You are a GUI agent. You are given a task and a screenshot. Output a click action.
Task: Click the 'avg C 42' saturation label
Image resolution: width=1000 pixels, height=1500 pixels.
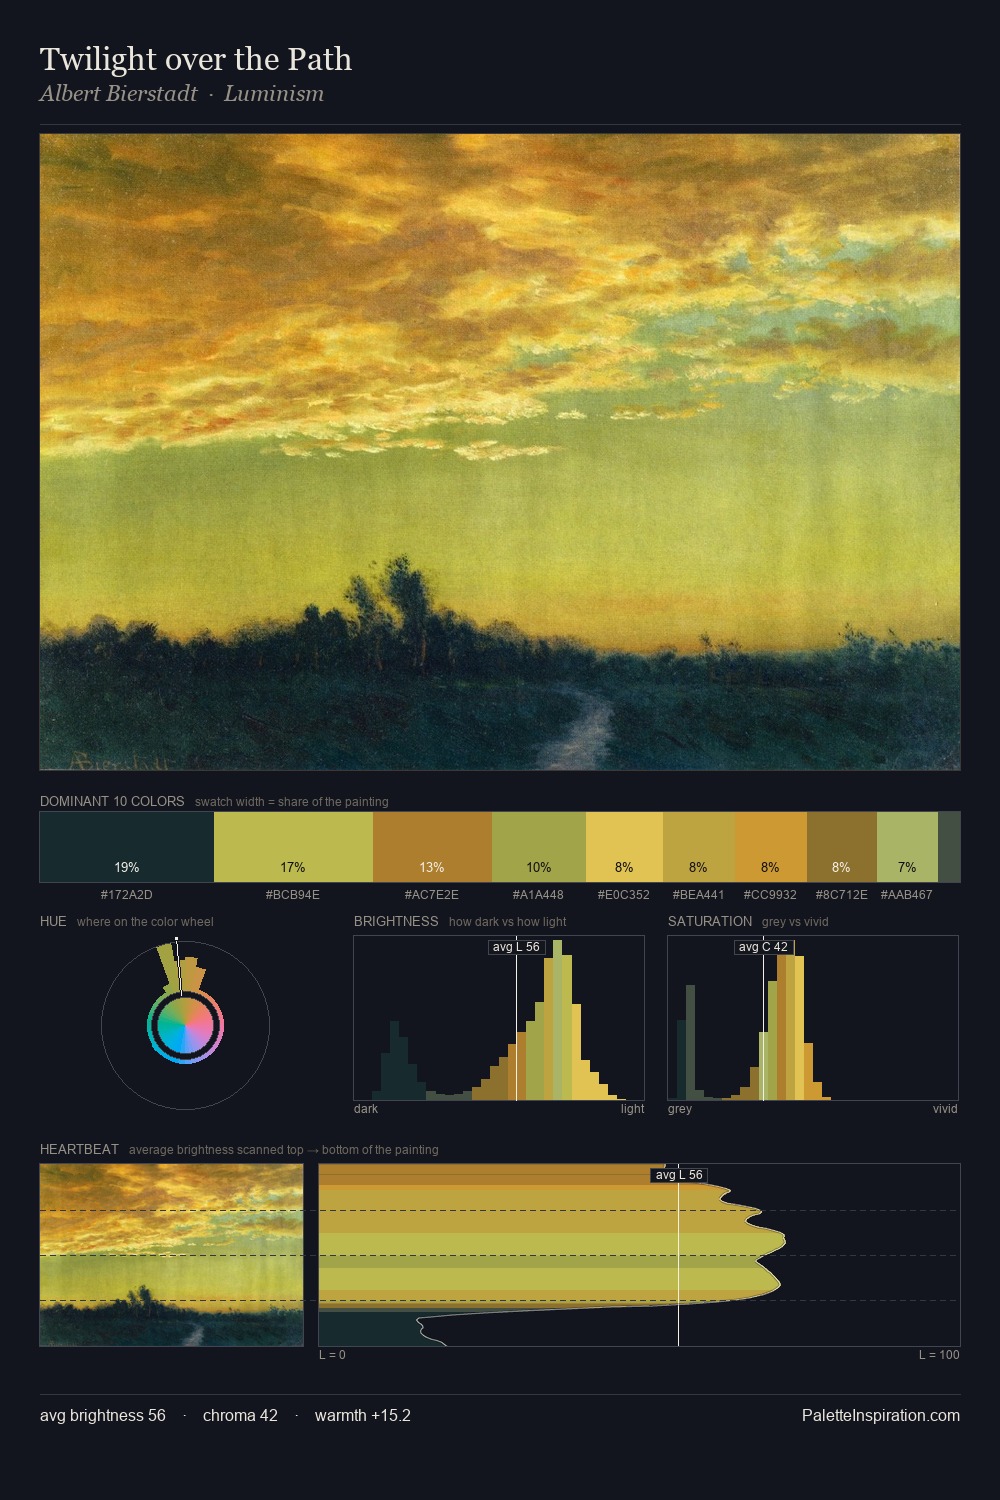(x=763, y=947)
